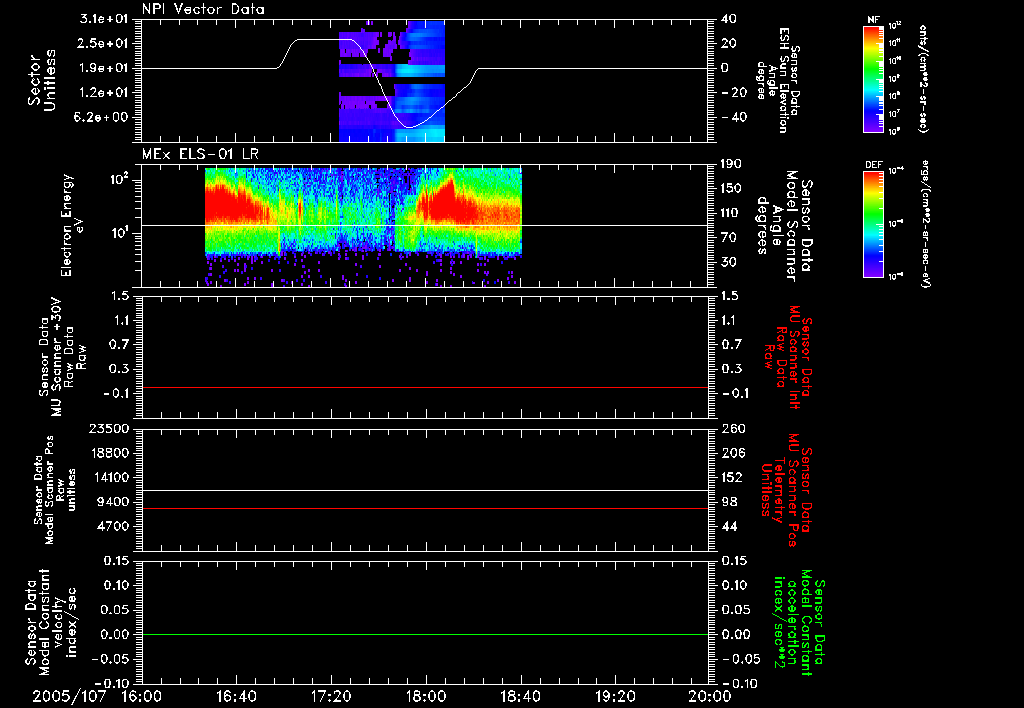Click the red MU Scanner Pos telemetry line
Screen dimensions: 1024x708
425,508
